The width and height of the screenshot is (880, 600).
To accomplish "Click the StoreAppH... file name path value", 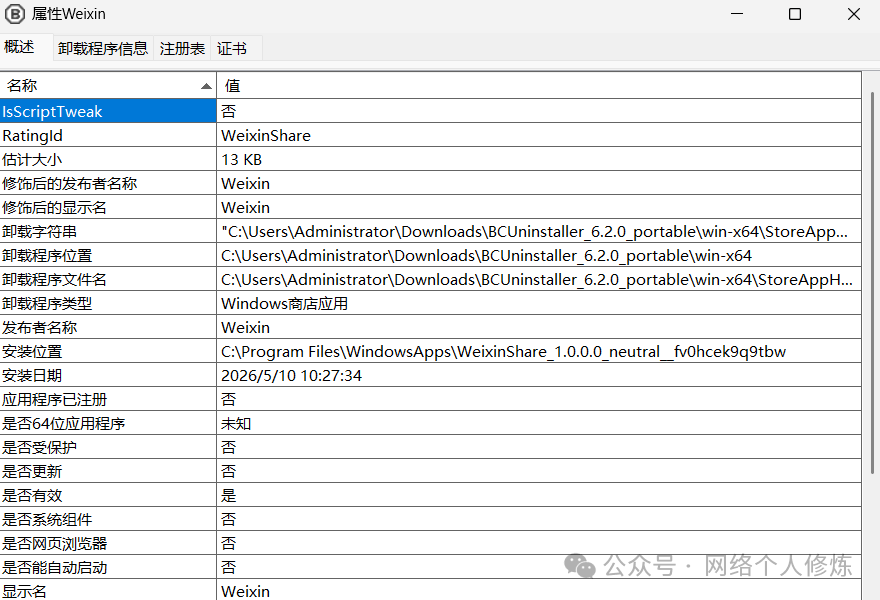I will pyautogui.click(x=537, y=280).
